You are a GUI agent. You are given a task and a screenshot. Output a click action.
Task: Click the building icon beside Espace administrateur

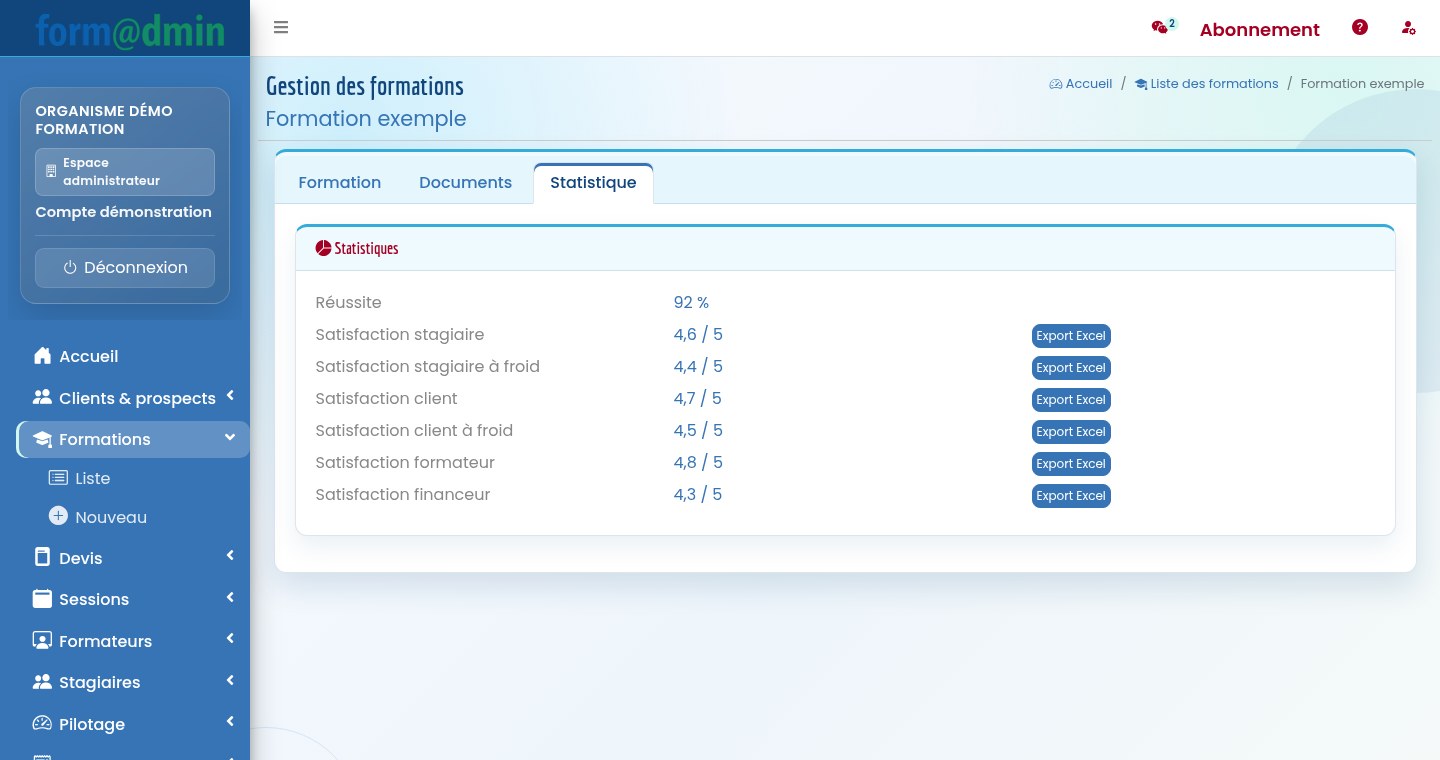tap(51, 172)
